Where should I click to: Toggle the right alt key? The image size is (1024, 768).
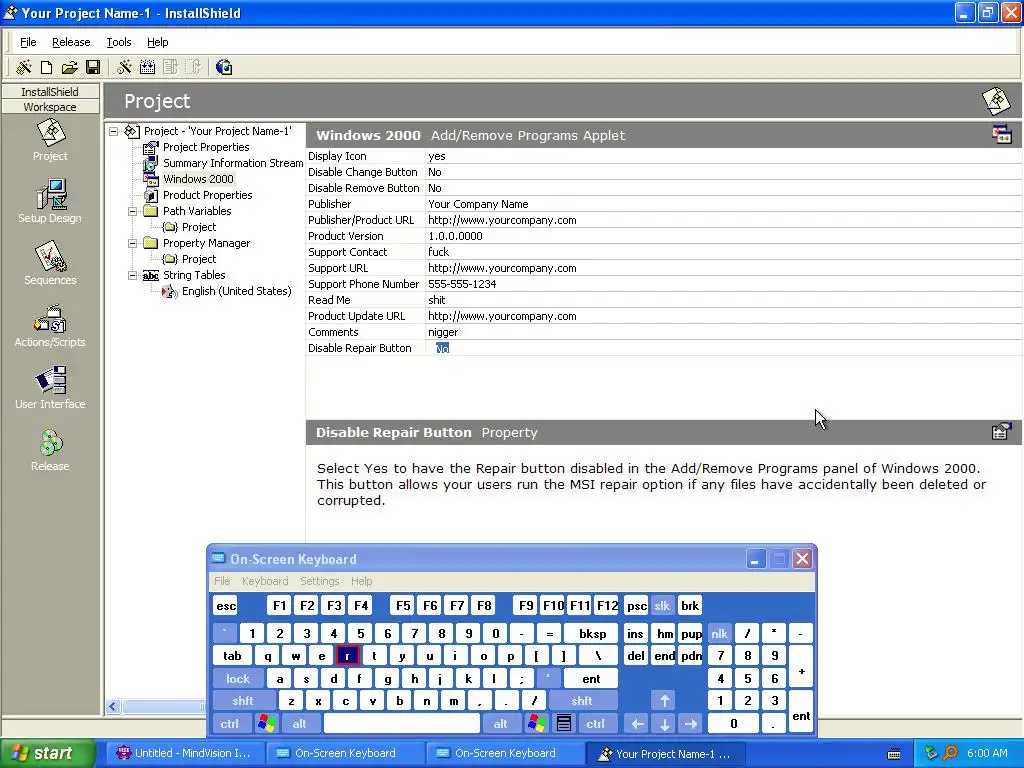(500, 724)
